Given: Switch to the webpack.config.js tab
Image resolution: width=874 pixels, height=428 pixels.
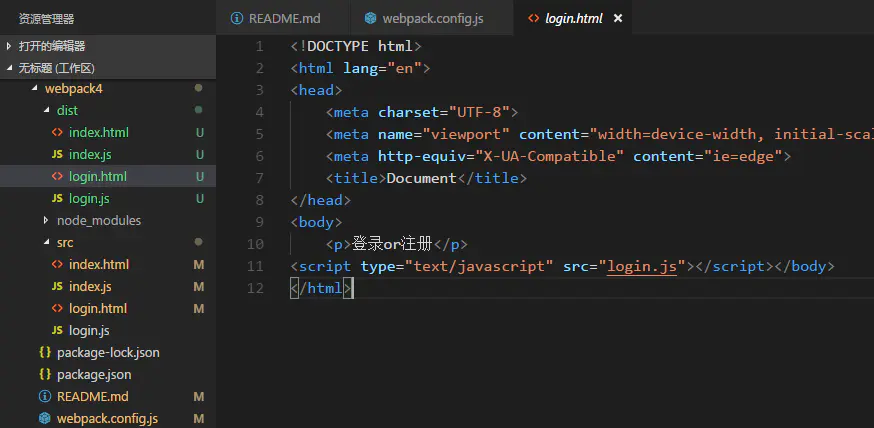Looking at the screenshot, I should coord(432,18).
